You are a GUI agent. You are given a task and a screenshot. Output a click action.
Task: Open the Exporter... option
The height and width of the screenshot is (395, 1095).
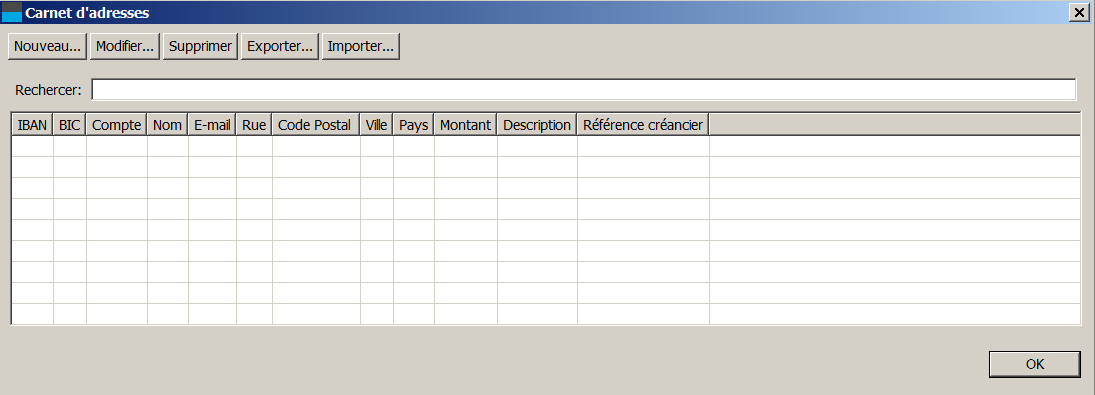pyautogui.click(x=280, y=47)
